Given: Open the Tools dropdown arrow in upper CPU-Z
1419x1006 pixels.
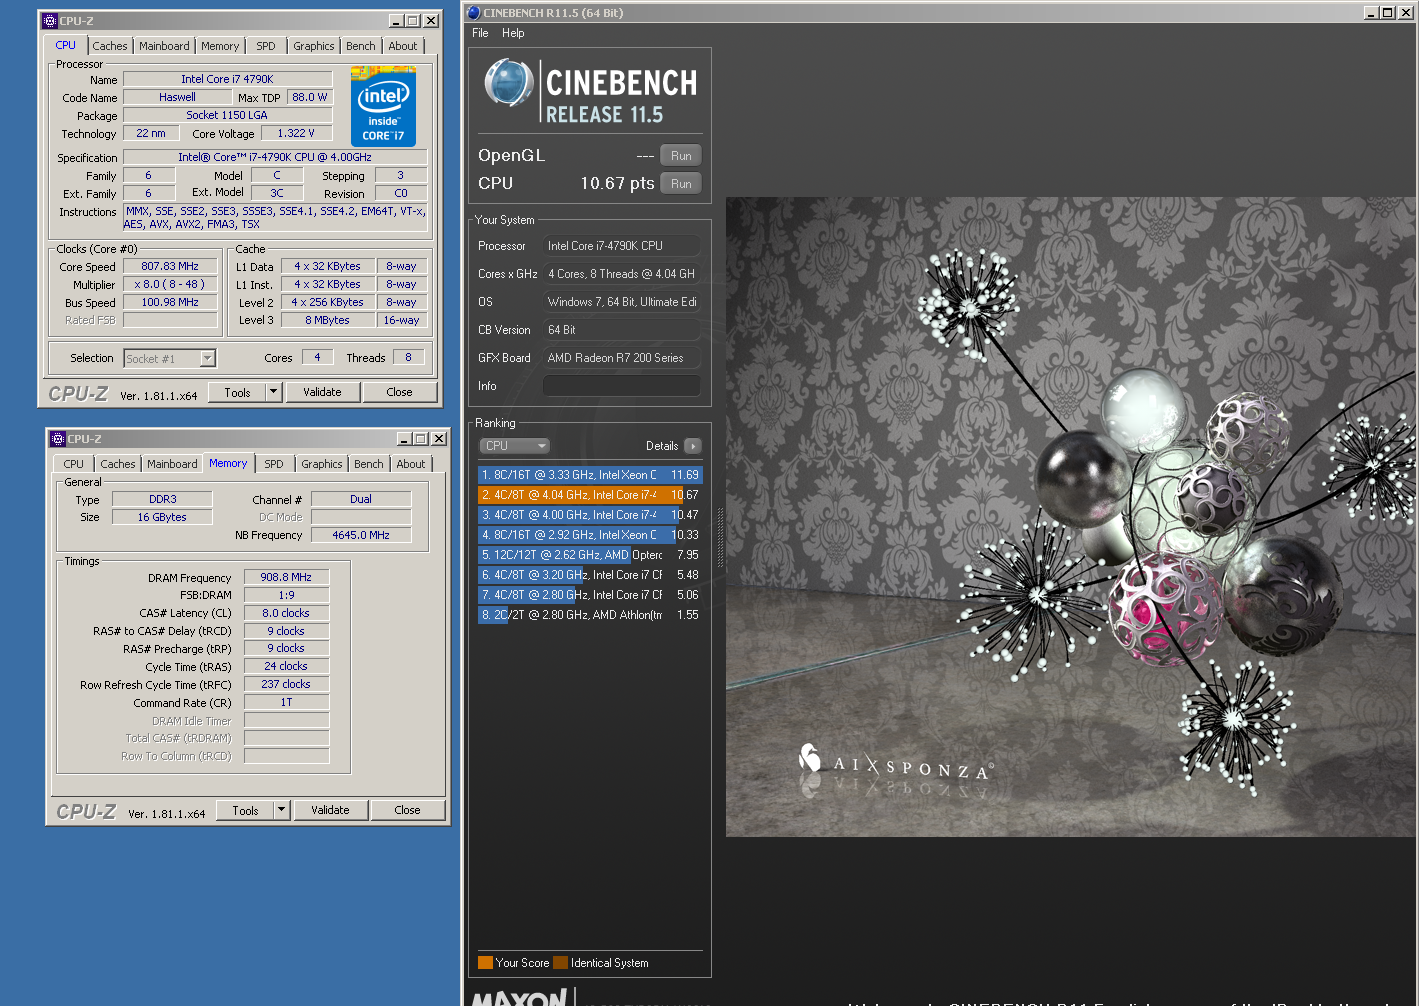Looking at the screenshot, I should tap(273, 392).
